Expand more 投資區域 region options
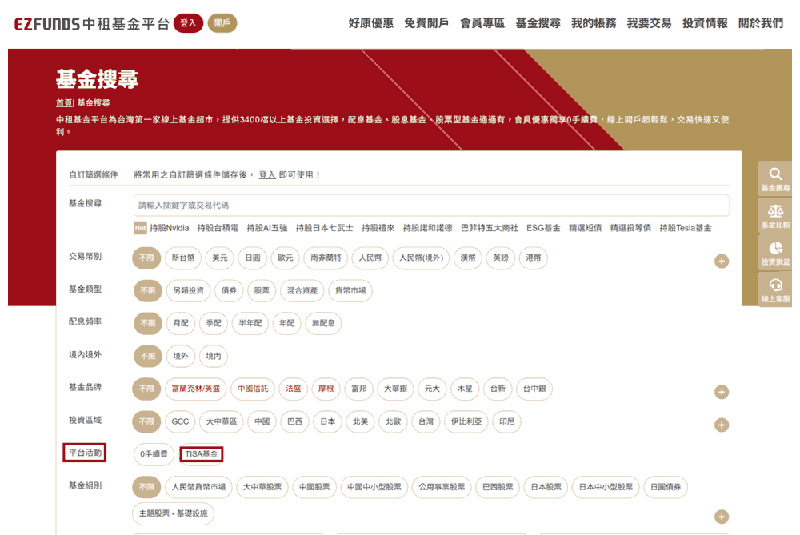800x535 pixels. [721, 425]
